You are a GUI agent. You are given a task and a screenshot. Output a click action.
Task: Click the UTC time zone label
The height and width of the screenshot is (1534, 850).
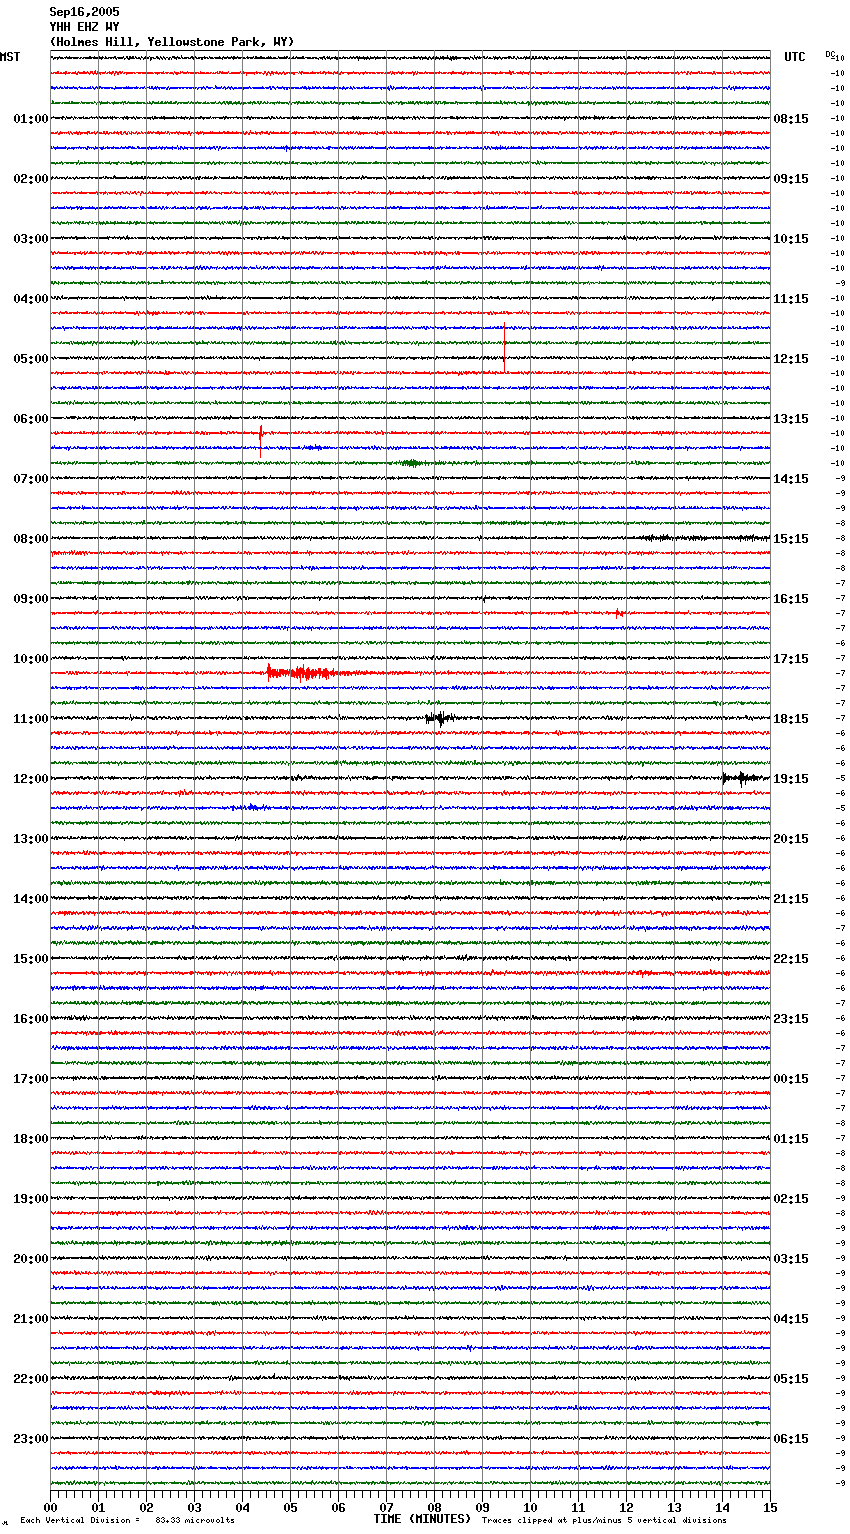[x=795, y=57]
